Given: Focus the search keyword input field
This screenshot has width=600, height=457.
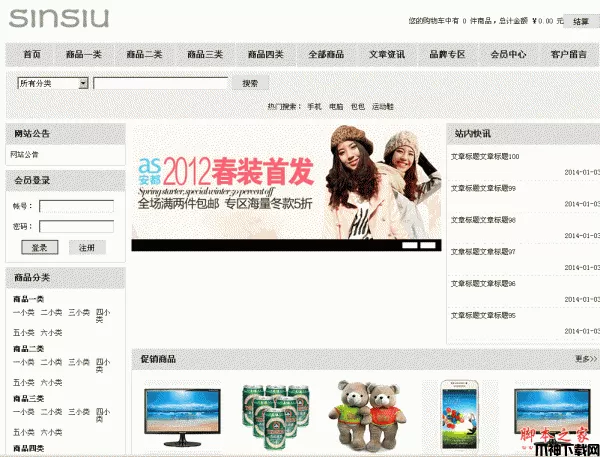Looking at the screenshot, I should [161, 83].
